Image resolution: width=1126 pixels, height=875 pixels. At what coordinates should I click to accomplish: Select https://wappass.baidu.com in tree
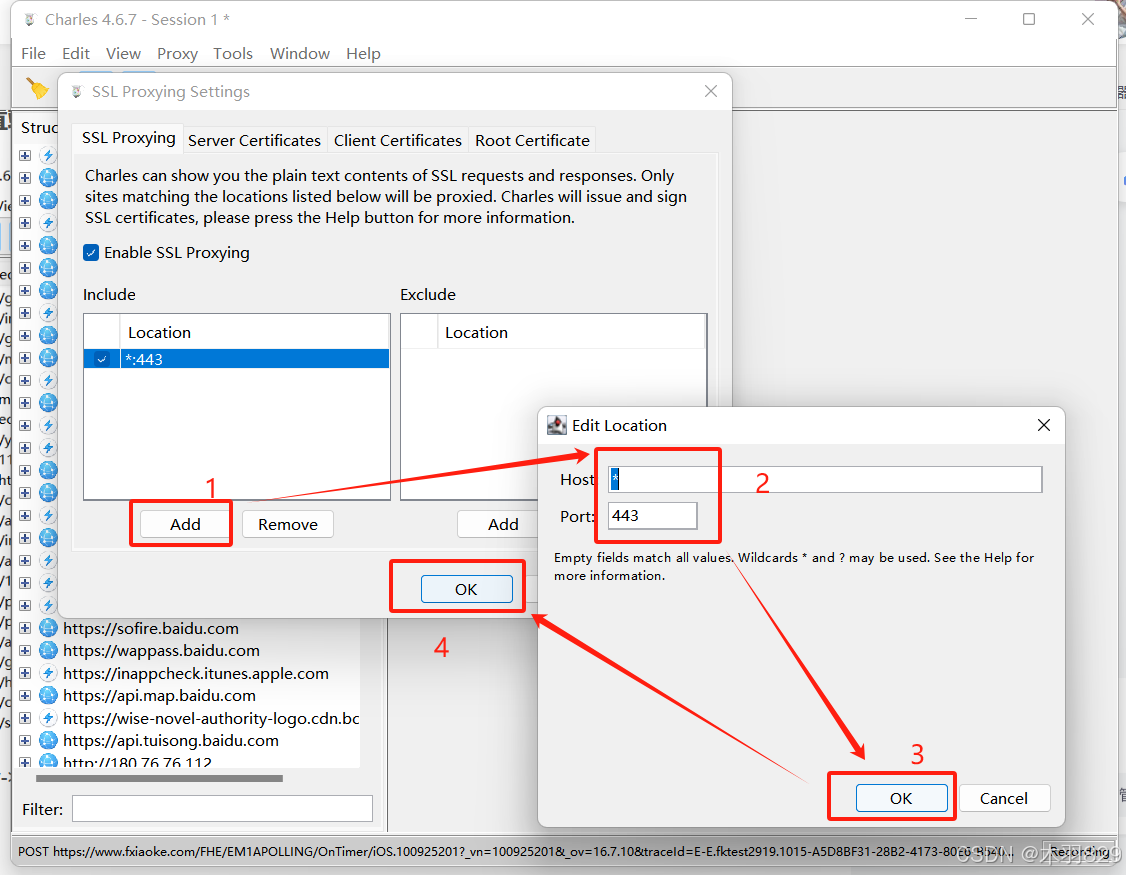click(x=162, y=650)
